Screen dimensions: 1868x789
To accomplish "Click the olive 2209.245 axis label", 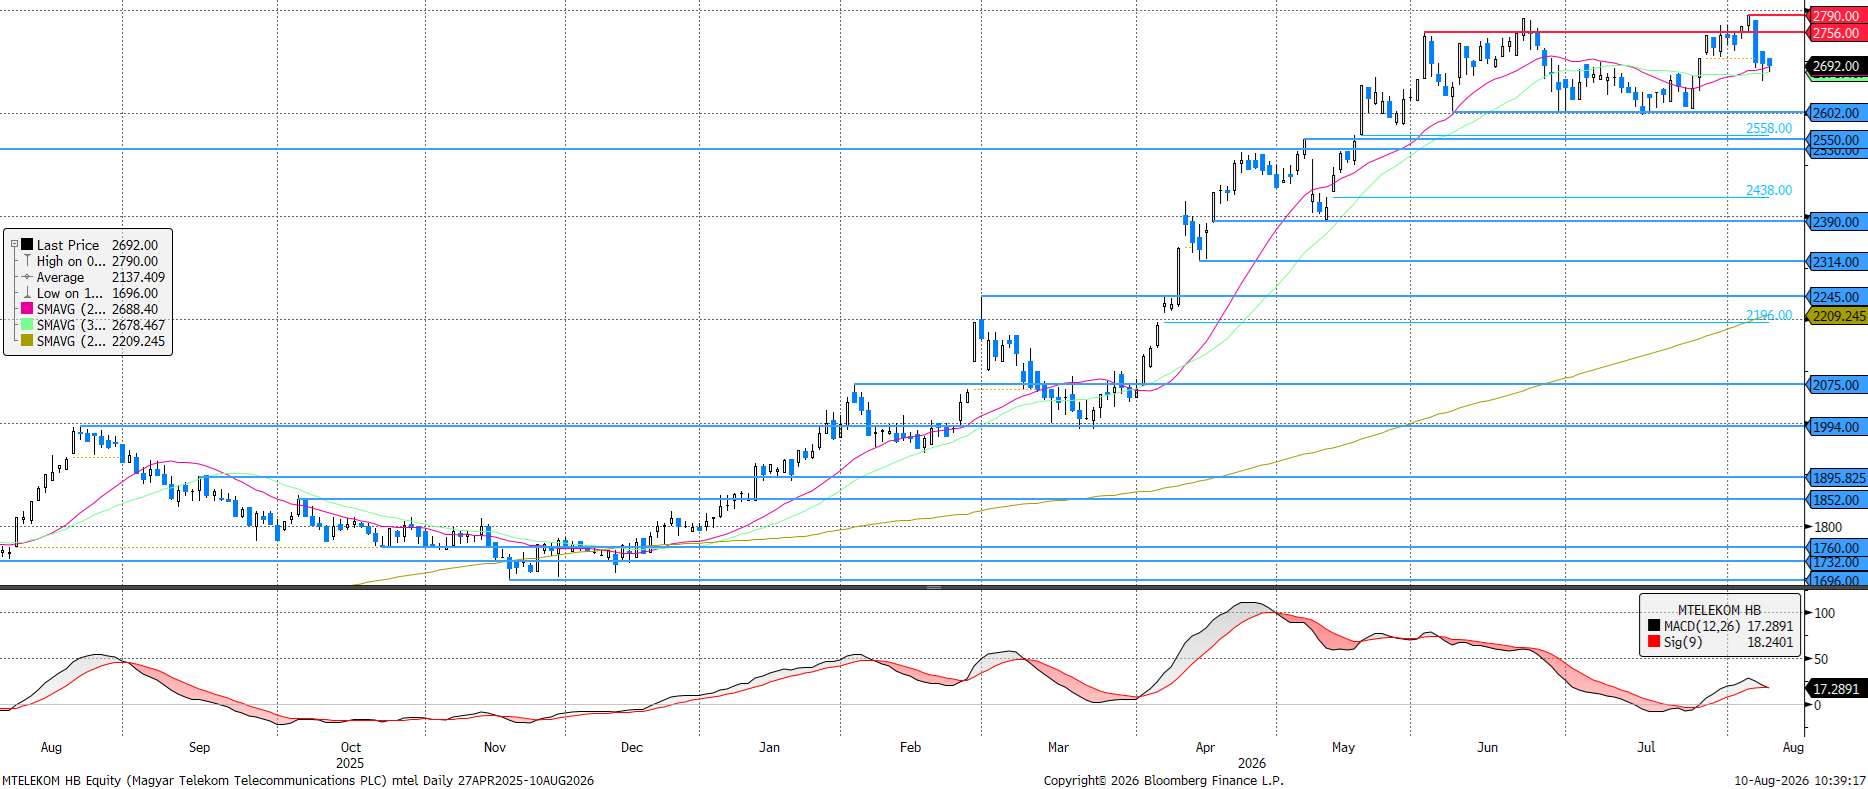I will (x=1838, y=316).
